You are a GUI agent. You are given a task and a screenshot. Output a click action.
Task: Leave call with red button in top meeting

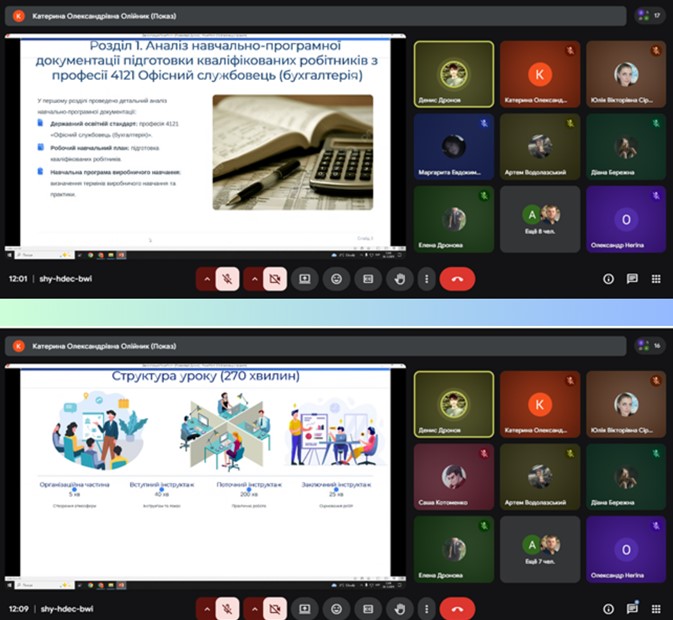click(x=458, y=280)
